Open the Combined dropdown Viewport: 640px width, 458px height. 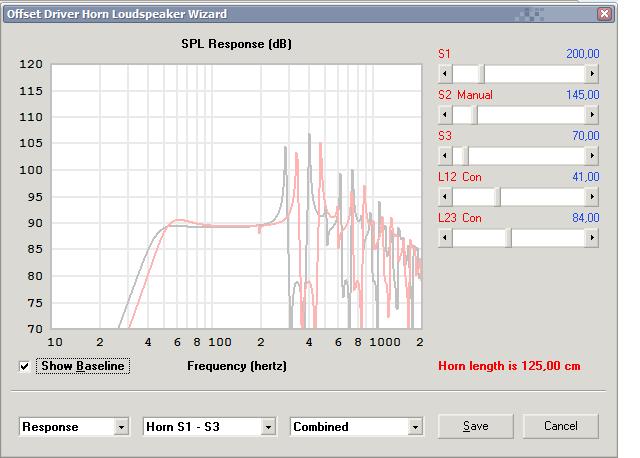357,427
